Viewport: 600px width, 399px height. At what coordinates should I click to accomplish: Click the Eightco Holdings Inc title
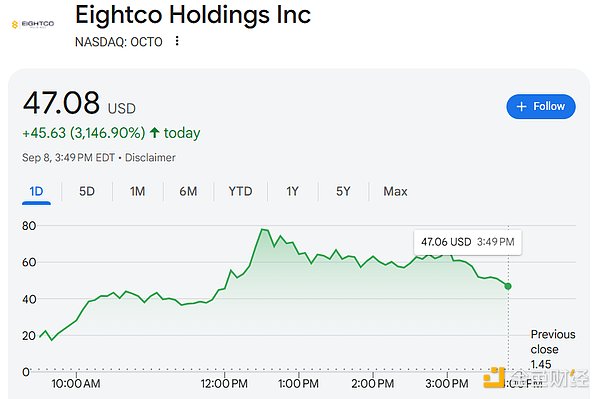(193, 15)
